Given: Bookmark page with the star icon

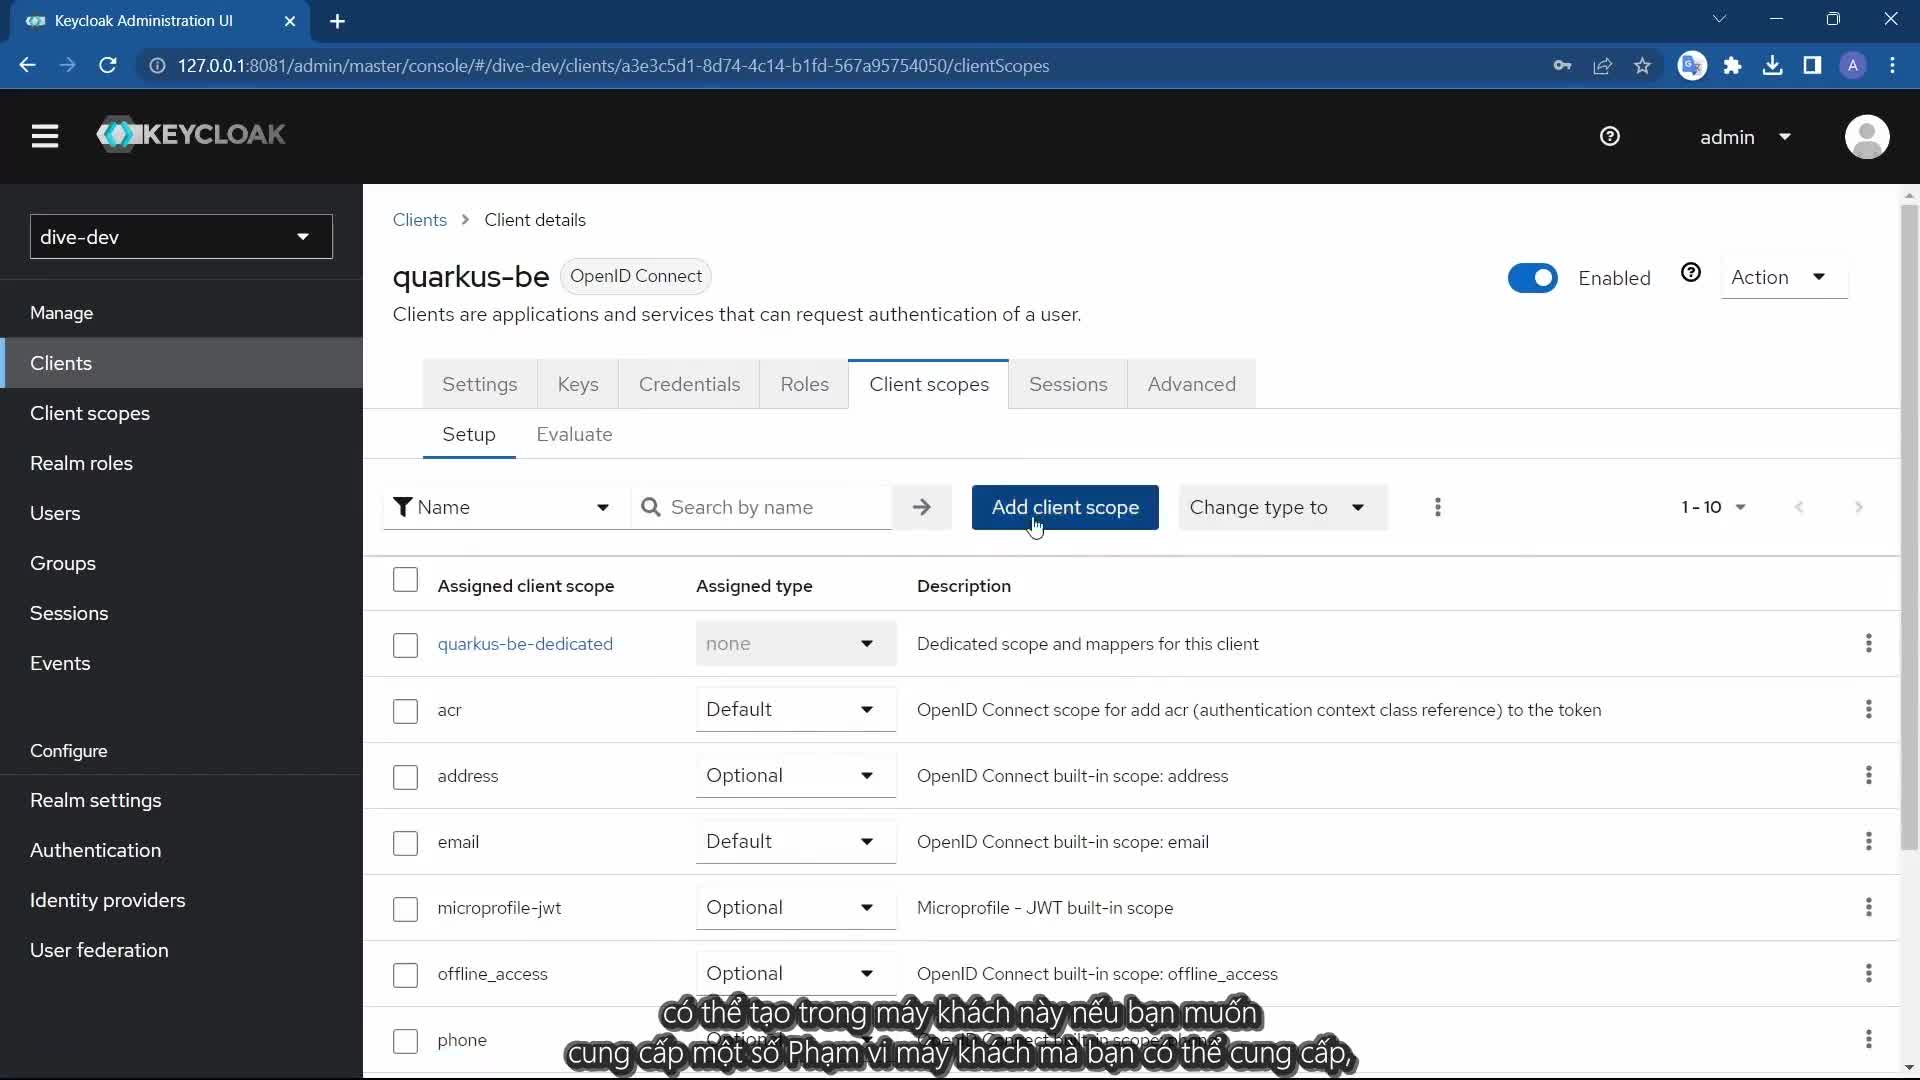Looking at the screenshot, I should click(x=1642, y=66).
